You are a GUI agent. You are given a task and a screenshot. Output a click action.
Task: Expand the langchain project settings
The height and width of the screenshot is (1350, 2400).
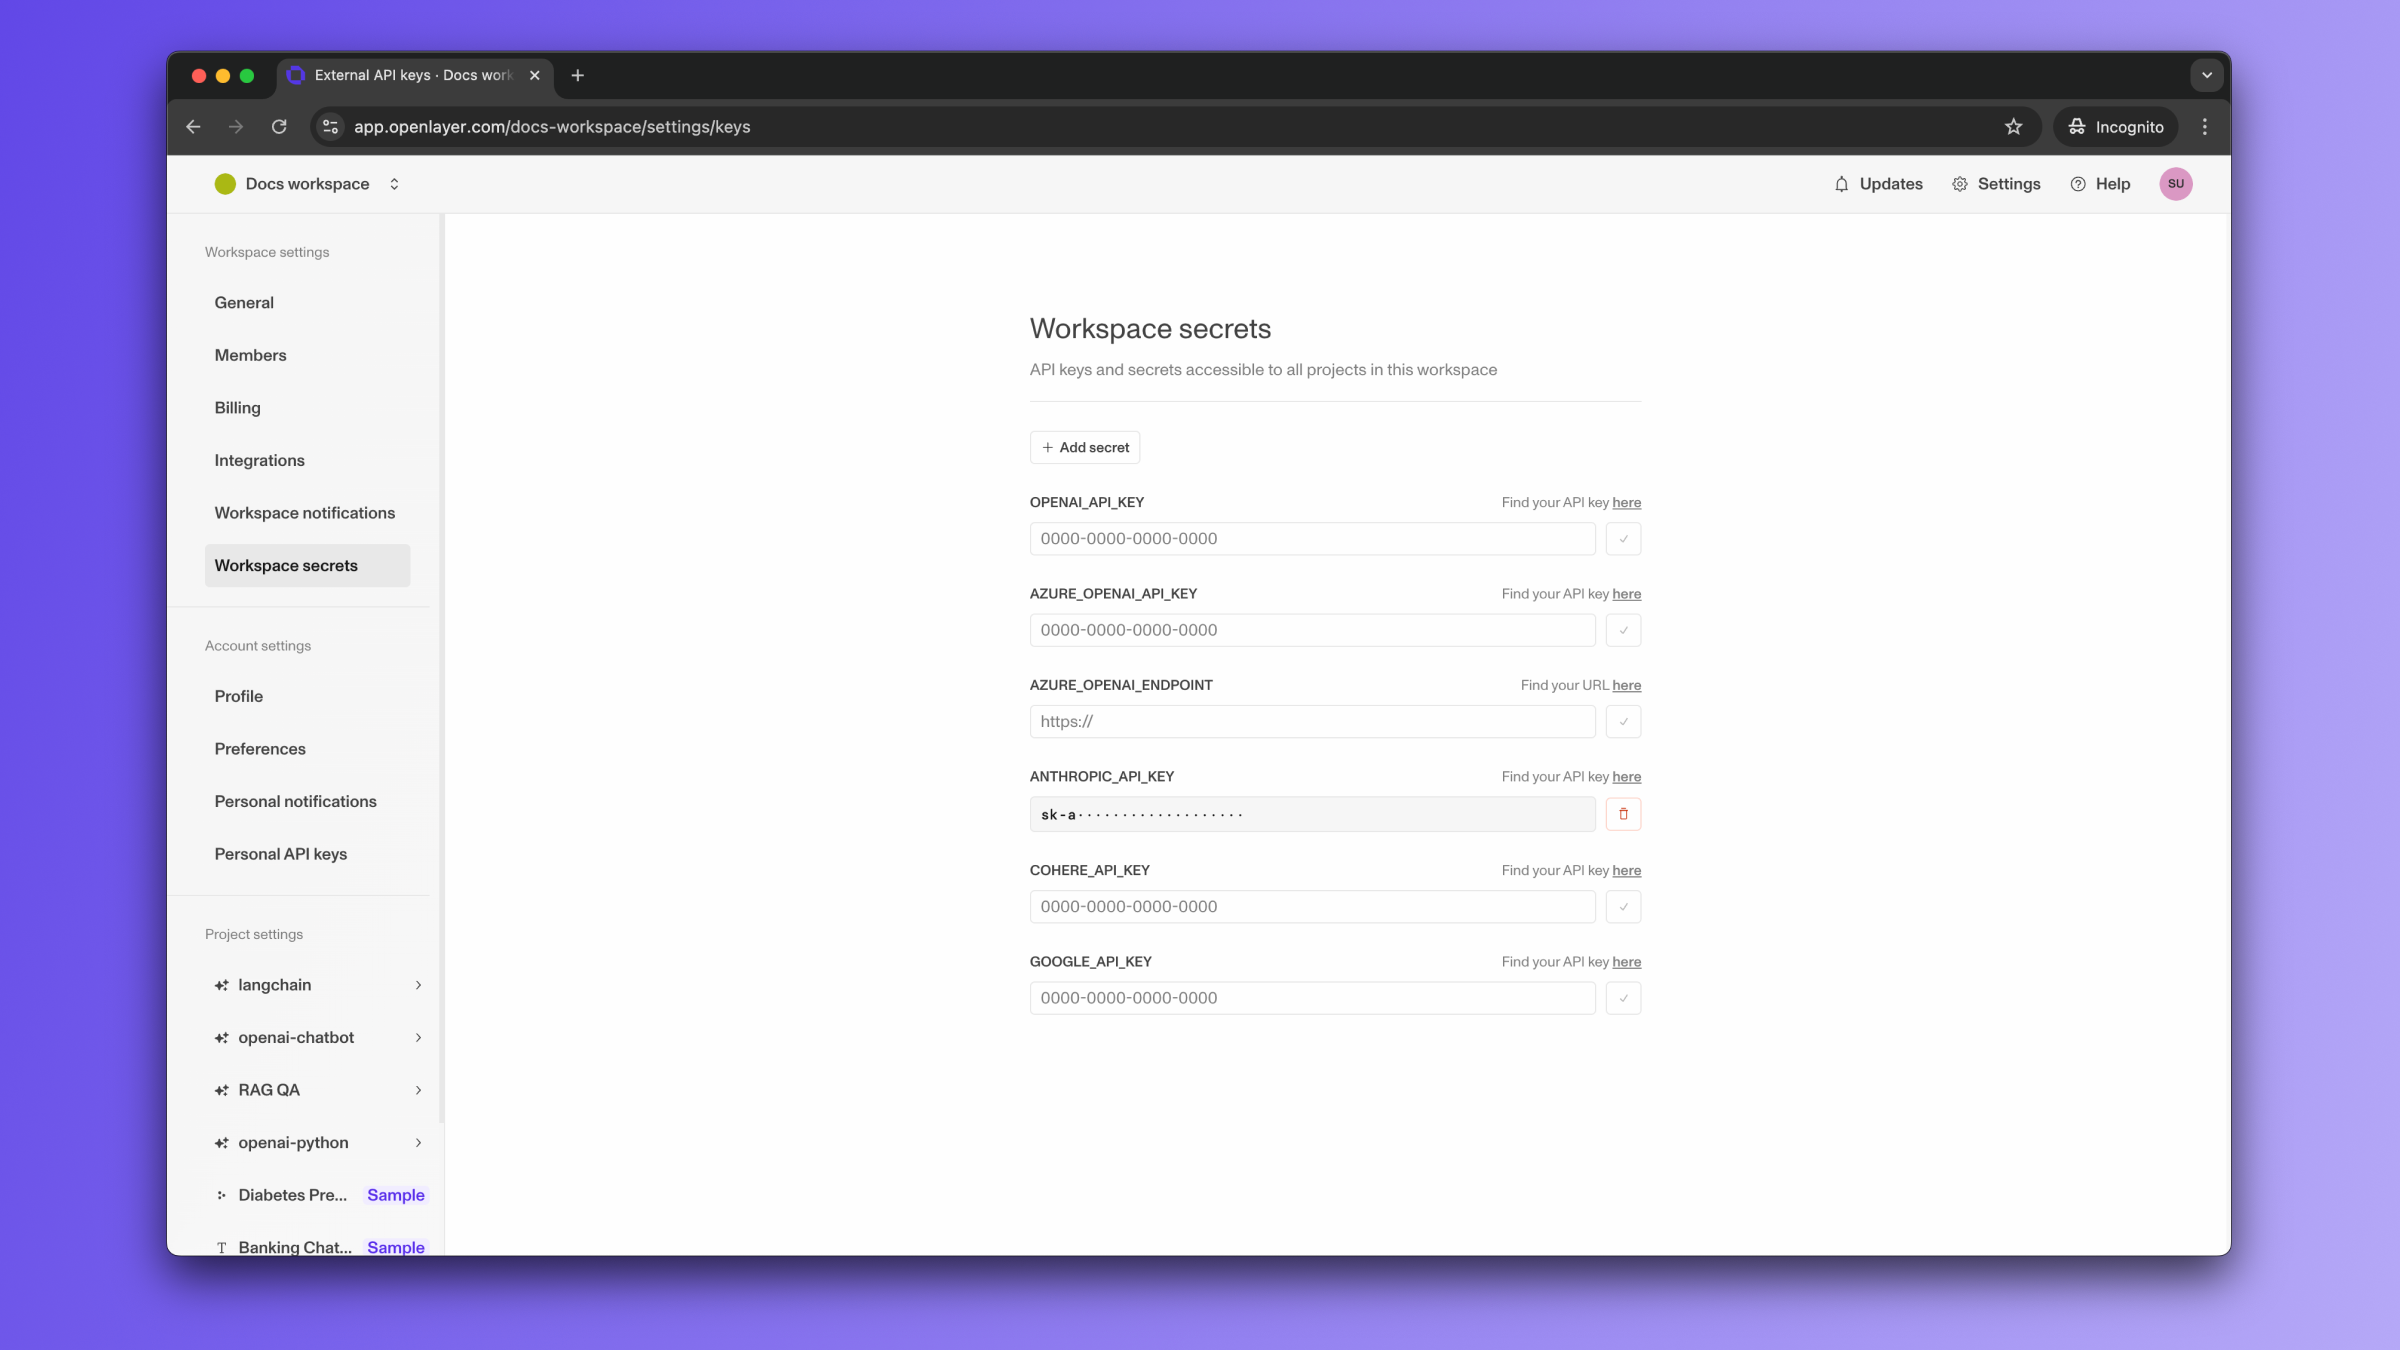point(417,985)
